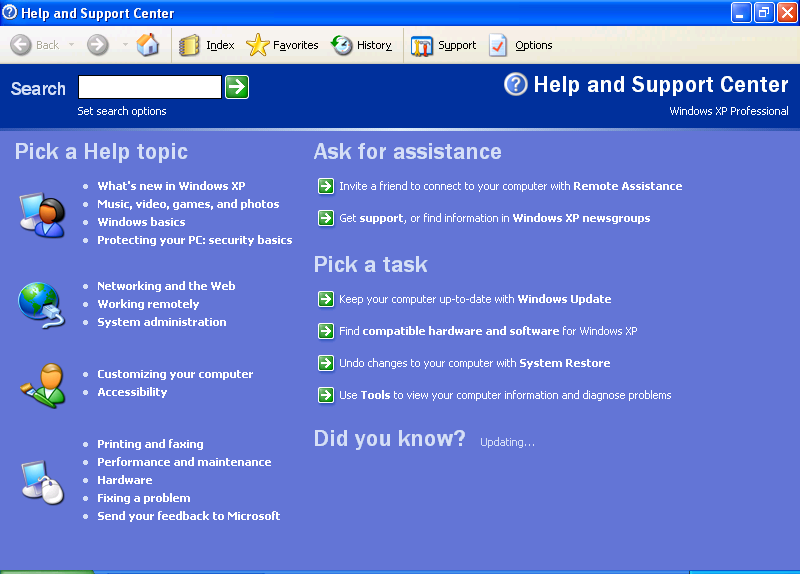Open the History clock icon

(341, 45)
